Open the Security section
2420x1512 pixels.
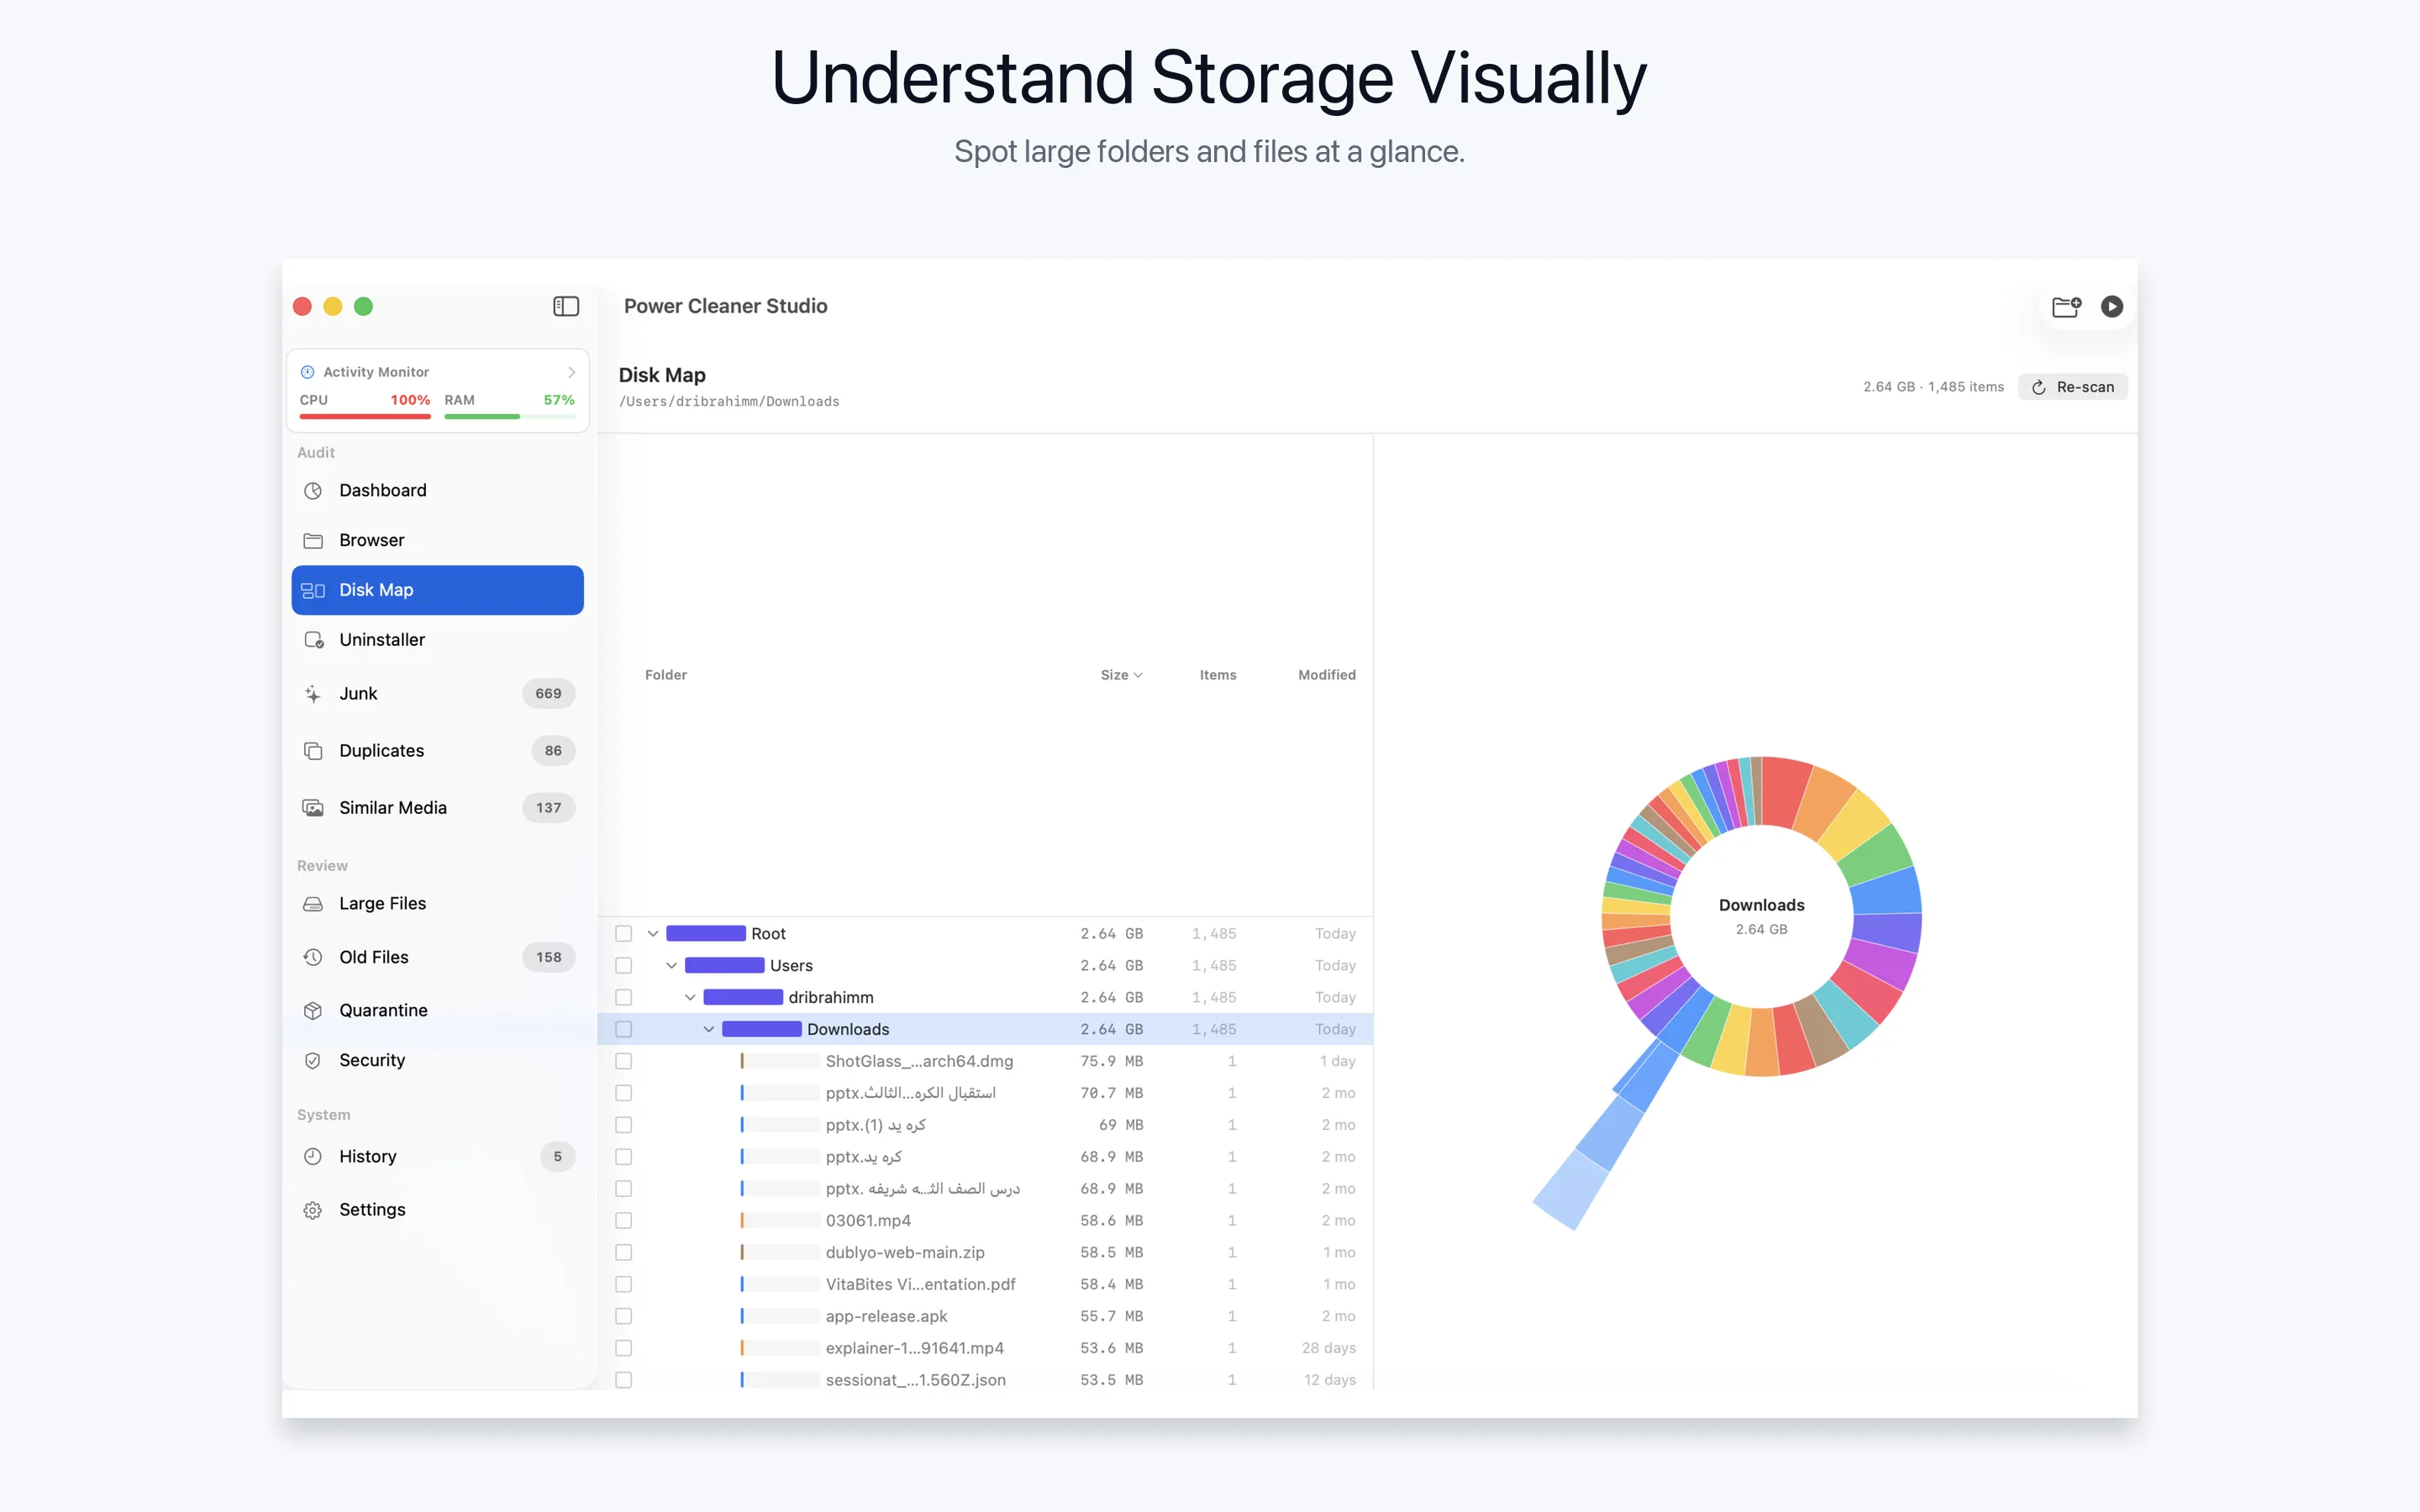[x=437, y=1060]
